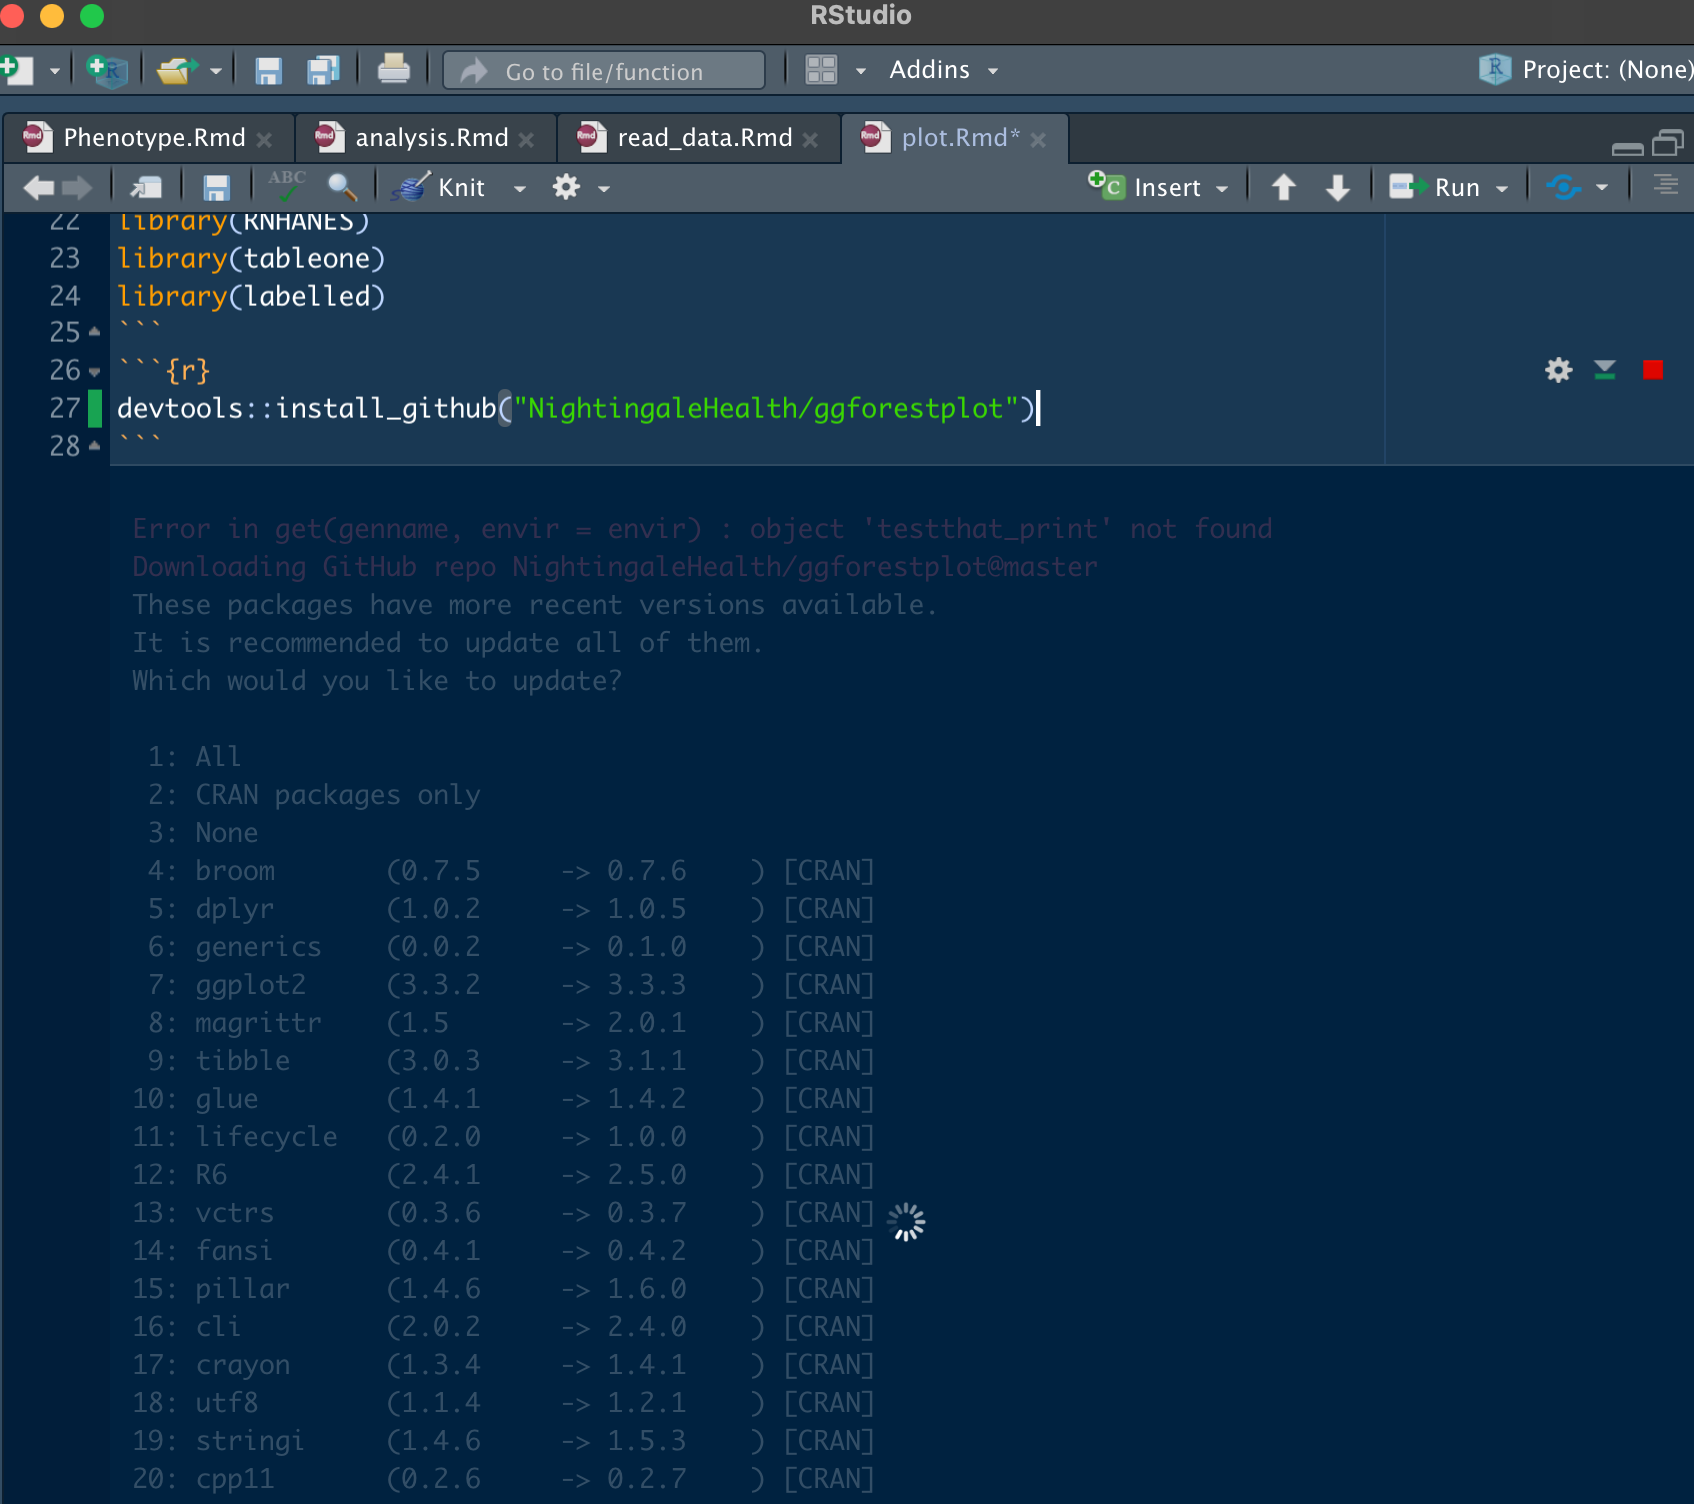1694x1504 pixels.
Task: Open the Addins dropdown
Action: tap(941, 69)
